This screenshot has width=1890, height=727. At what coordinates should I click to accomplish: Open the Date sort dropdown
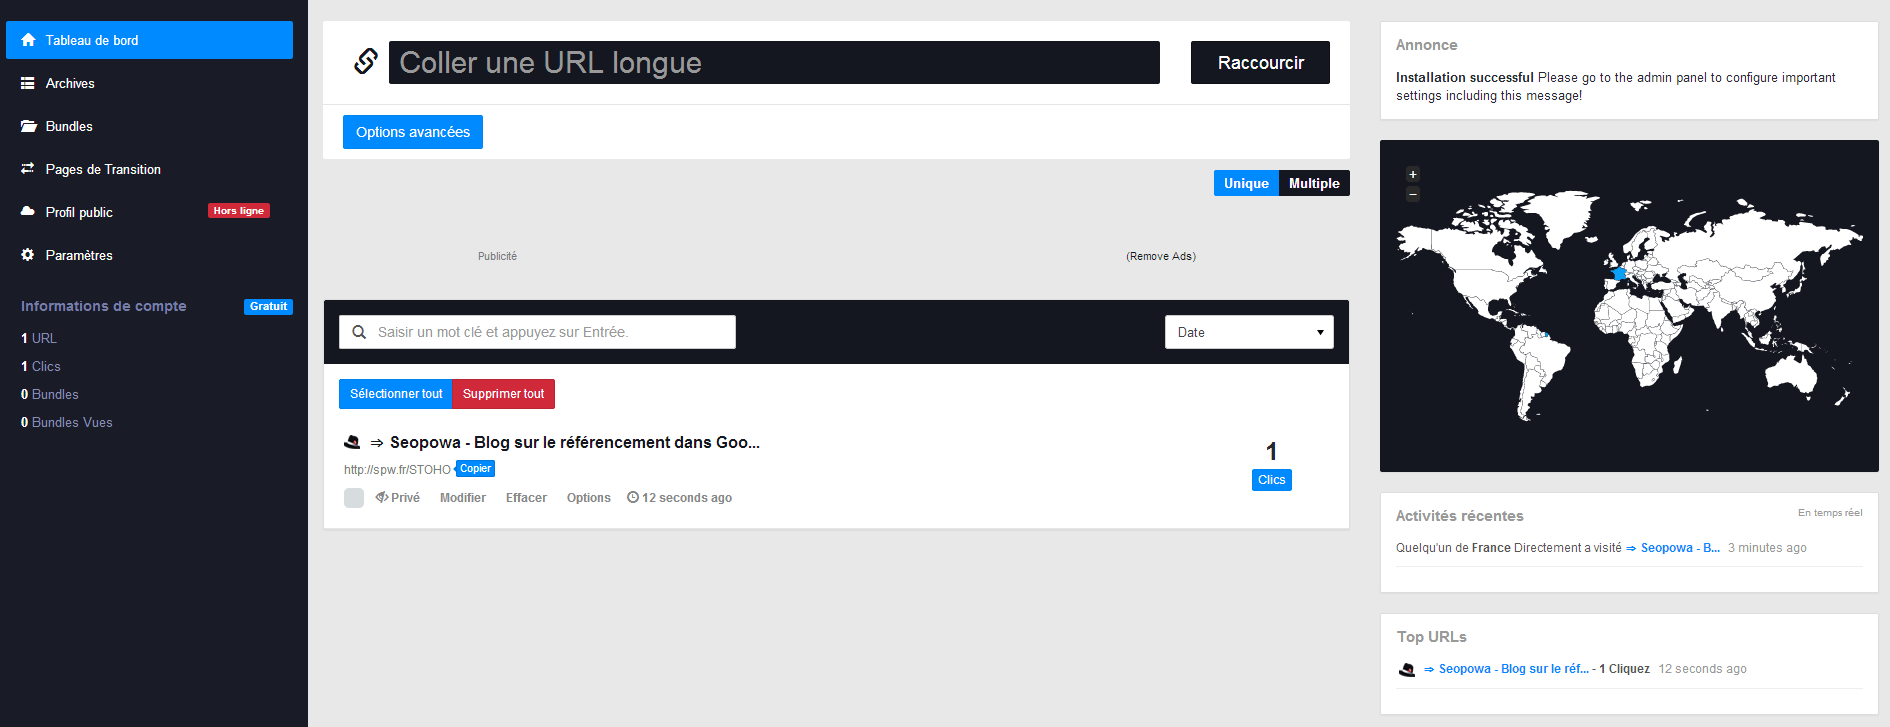pos(1249,332)
